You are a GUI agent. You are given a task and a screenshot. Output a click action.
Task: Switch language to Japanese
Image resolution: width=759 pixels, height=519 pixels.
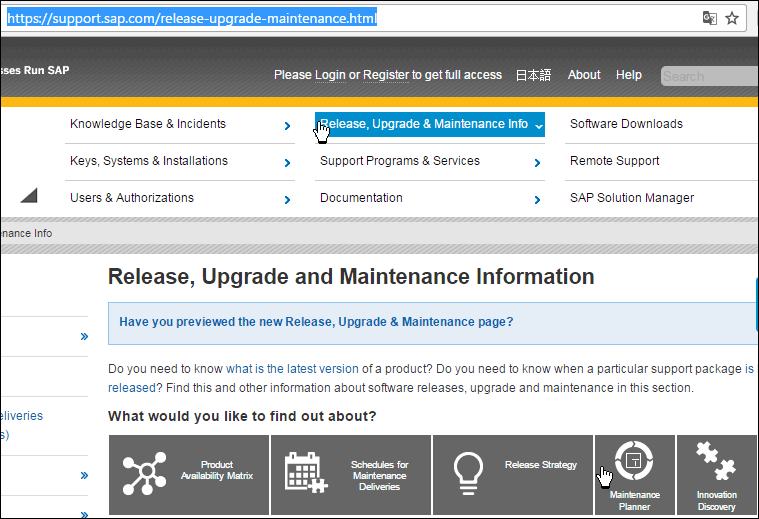coord(533,75)
